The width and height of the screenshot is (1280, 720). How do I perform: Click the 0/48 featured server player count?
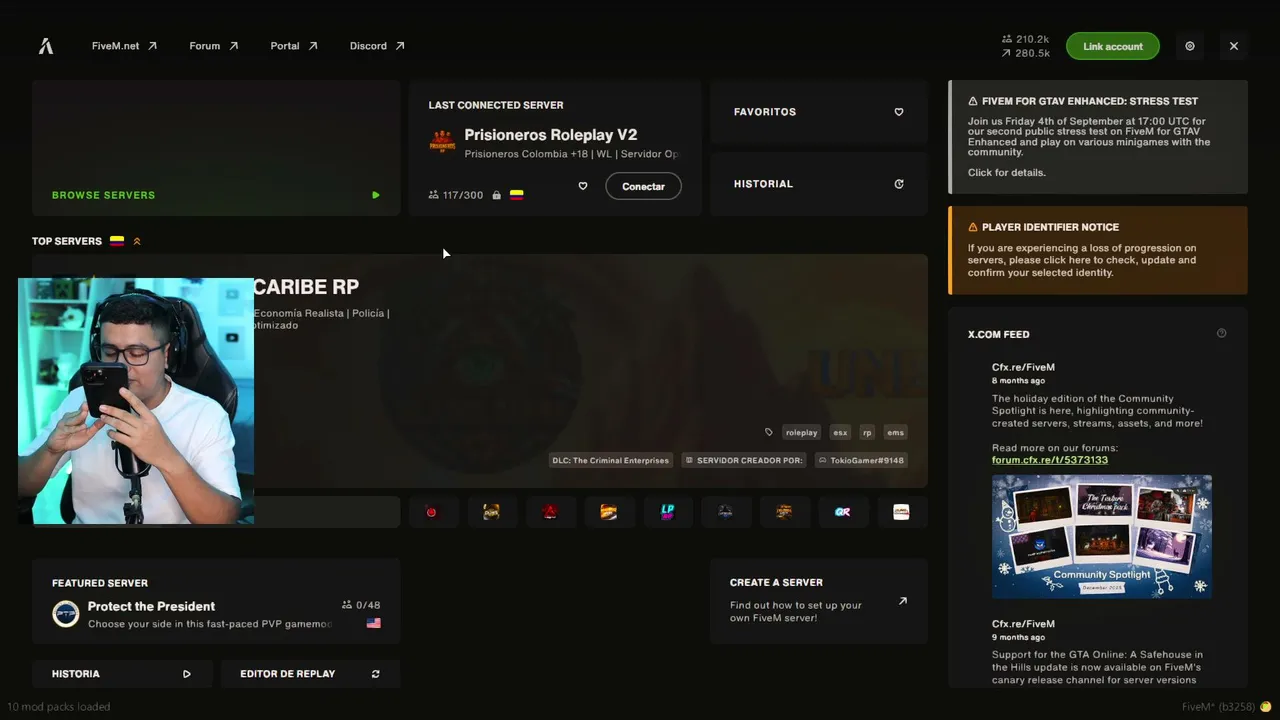tap(361, 605)
